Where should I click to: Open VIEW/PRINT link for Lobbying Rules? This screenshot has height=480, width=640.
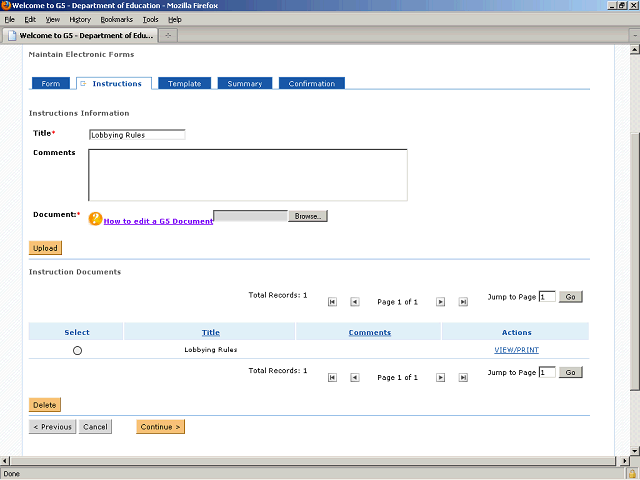click(x=516, y=350)
